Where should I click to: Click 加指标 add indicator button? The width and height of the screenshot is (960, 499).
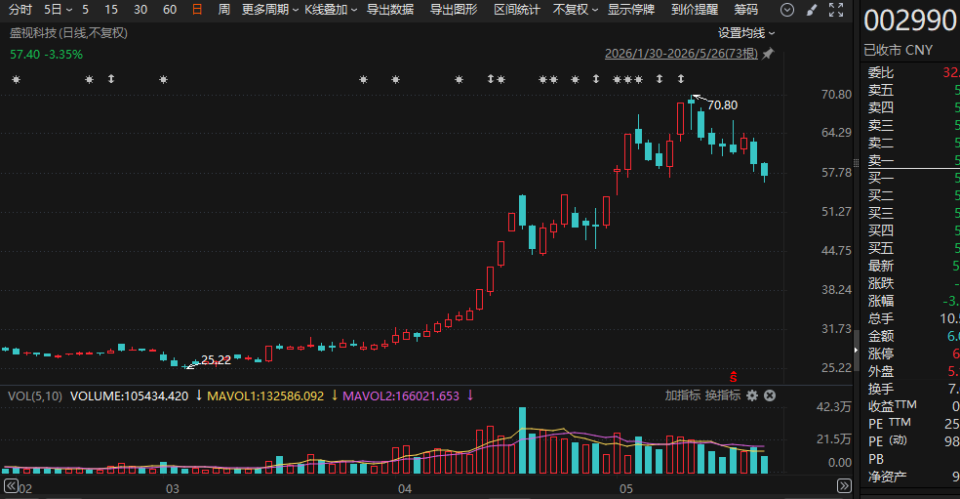[682, 396]
